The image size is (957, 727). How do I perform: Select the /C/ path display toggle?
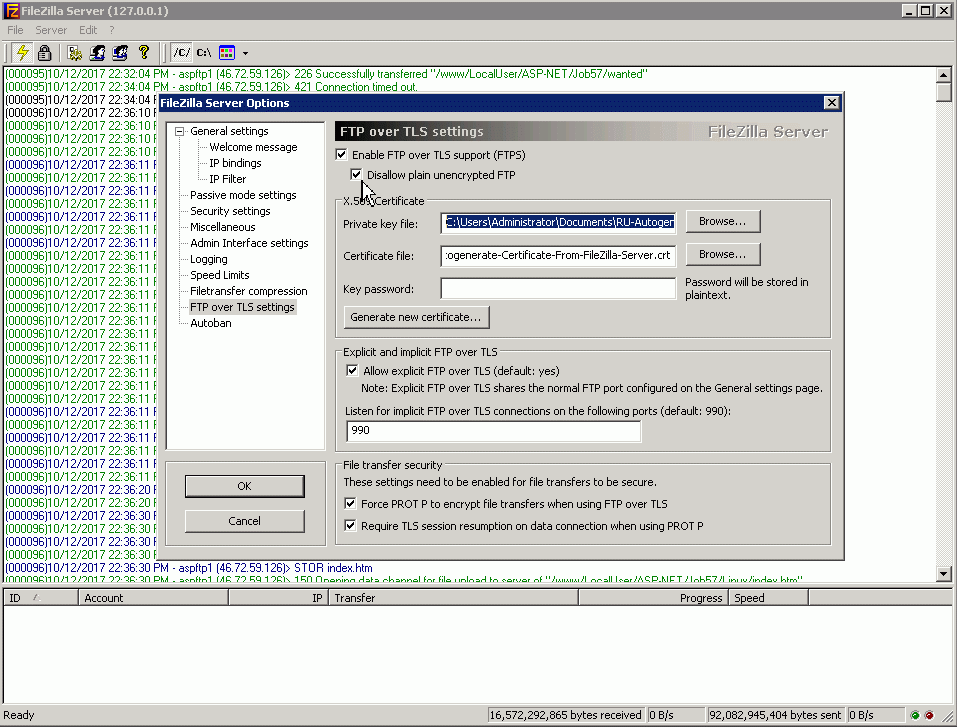coord(181,52)
